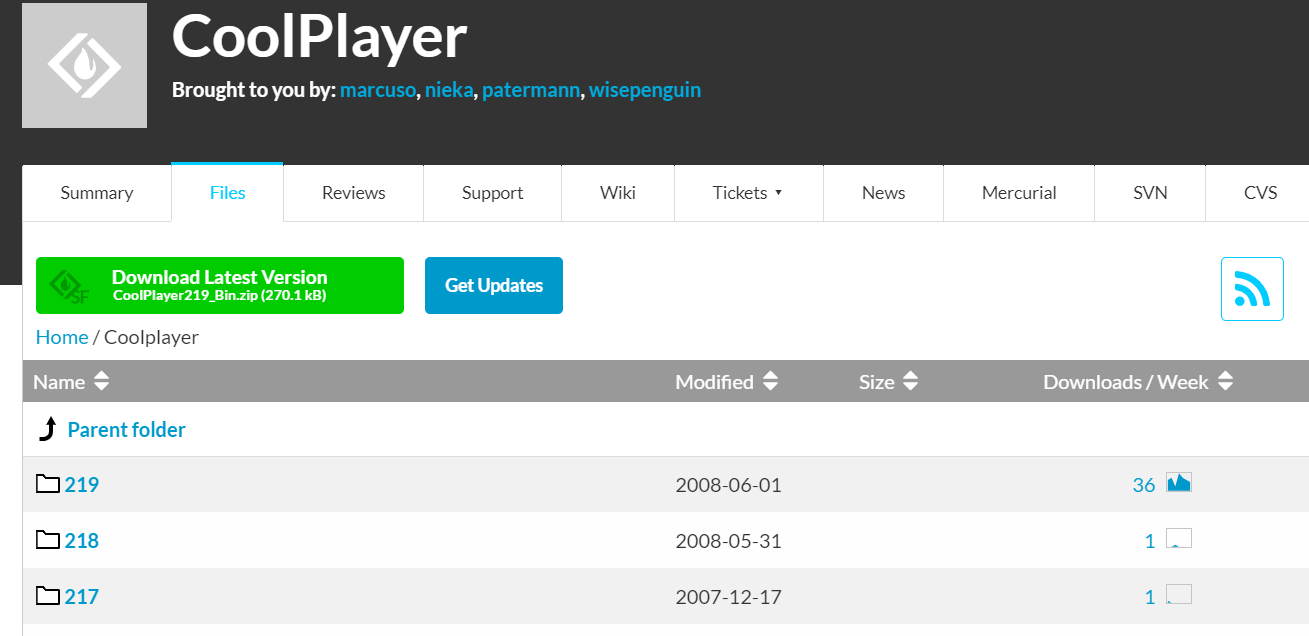Open the Mercurial tab

click(x=1019, y=193)
